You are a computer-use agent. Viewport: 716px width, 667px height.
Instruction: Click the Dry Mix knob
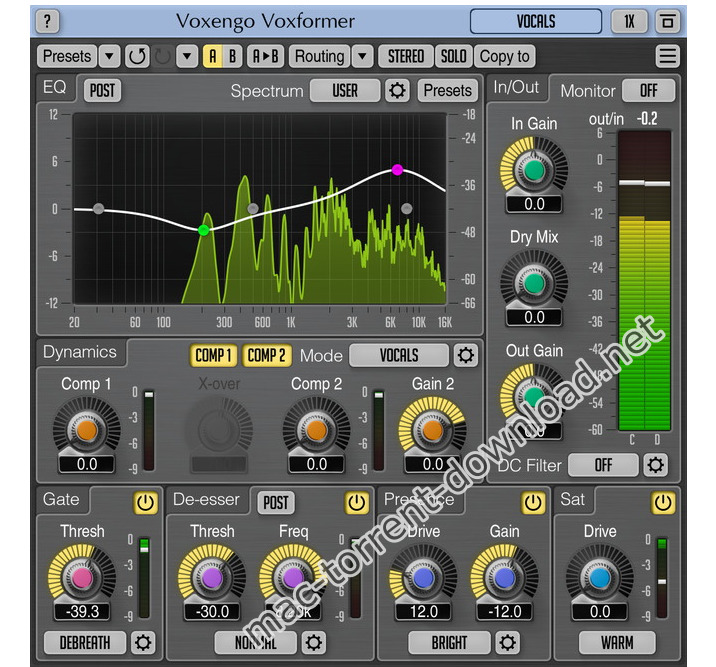pos(534,283)
